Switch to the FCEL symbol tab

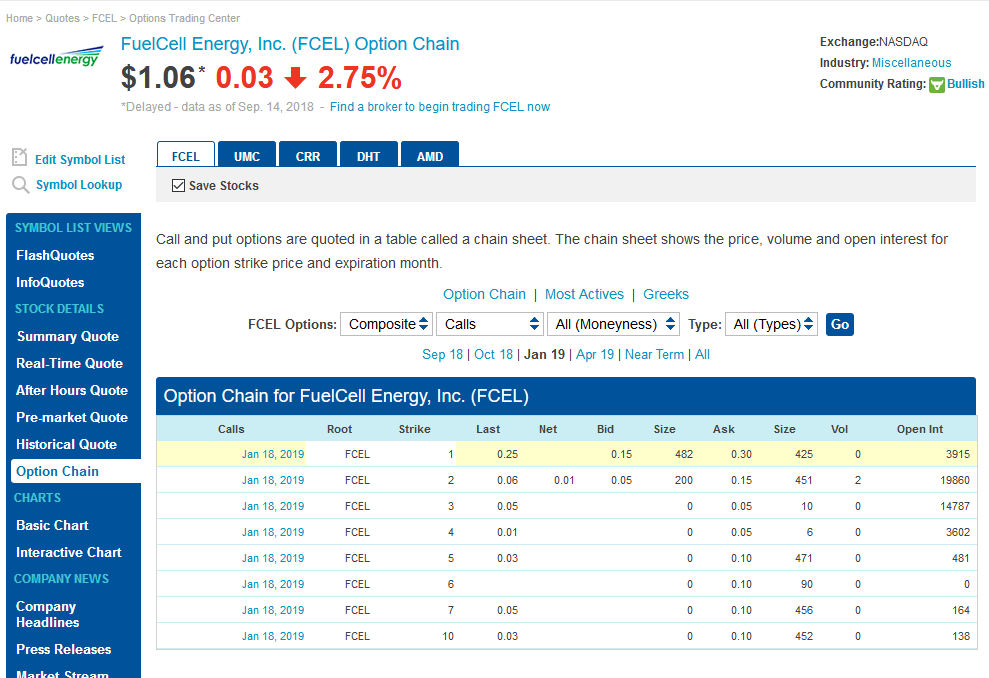pyautogui.click(x=185, y=155)
